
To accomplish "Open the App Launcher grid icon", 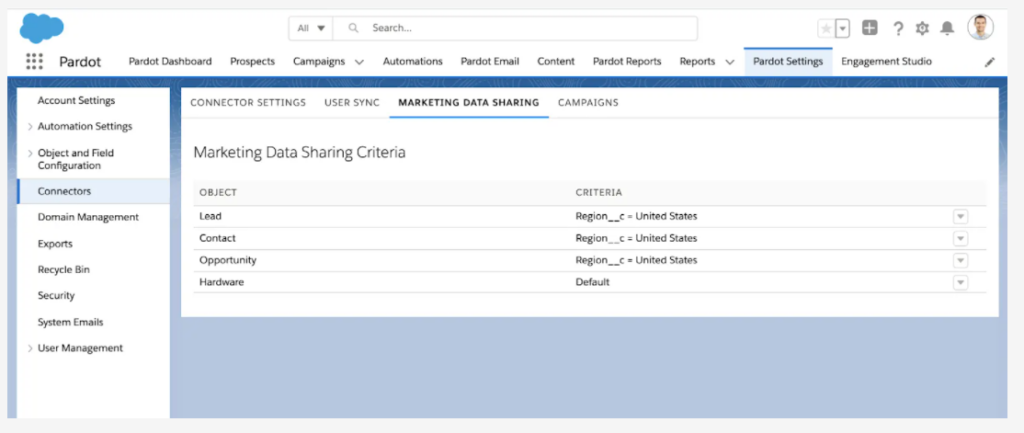I will tap(34, 61).
